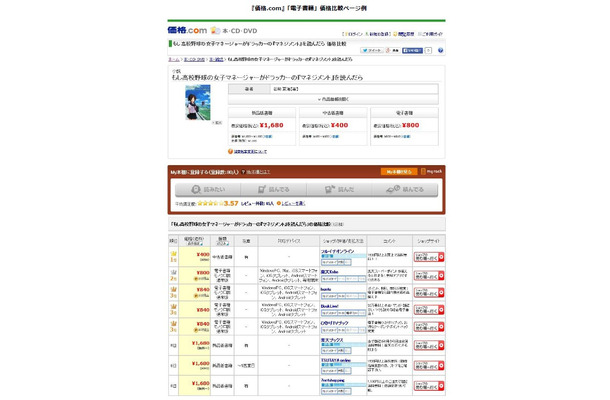Click the red shop button in 楽天ブックス row

429,346
